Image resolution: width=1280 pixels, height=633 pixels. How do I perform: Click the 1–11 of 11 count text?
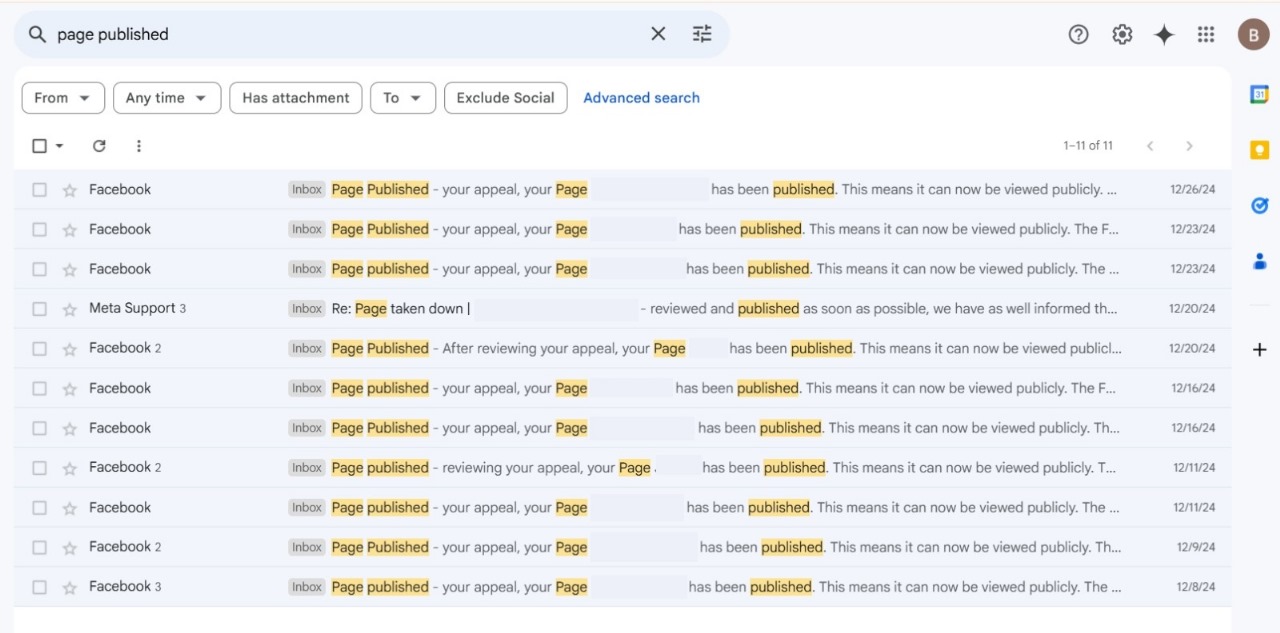[1088, 146]
